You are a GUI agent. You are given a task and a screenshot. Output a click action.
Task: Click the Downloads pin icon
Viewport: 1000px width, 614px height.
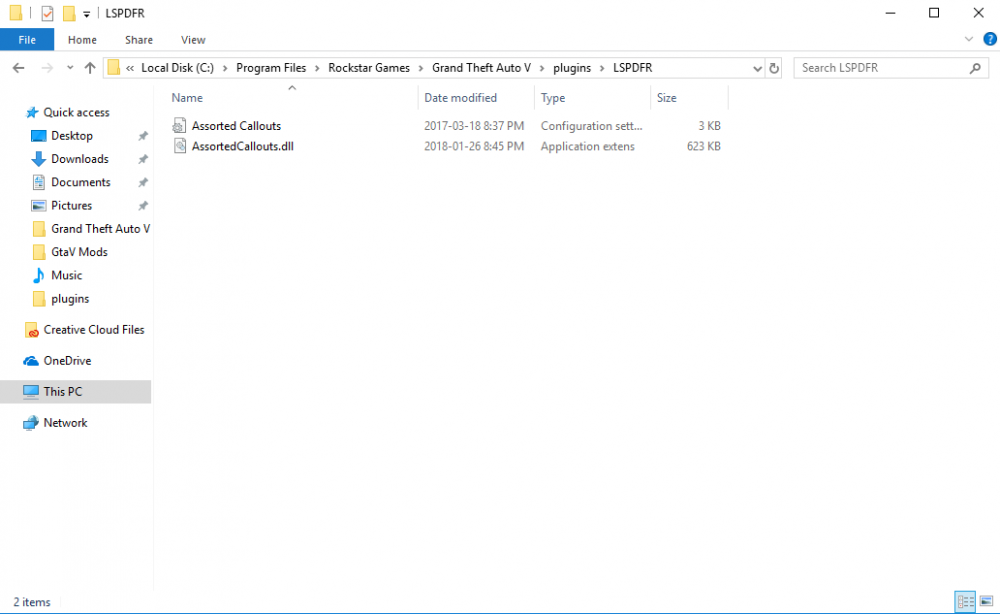click(x=143, y=159)
